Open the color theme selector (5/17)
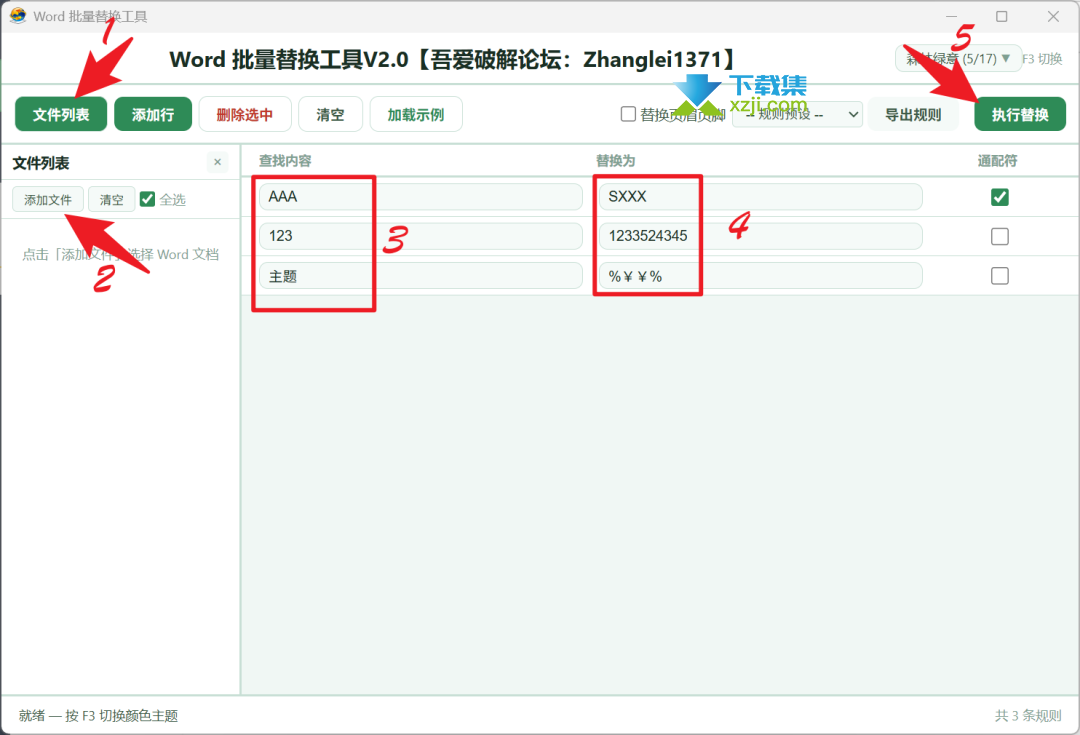Screen dimensions: 1080x735 click(958, 59)
